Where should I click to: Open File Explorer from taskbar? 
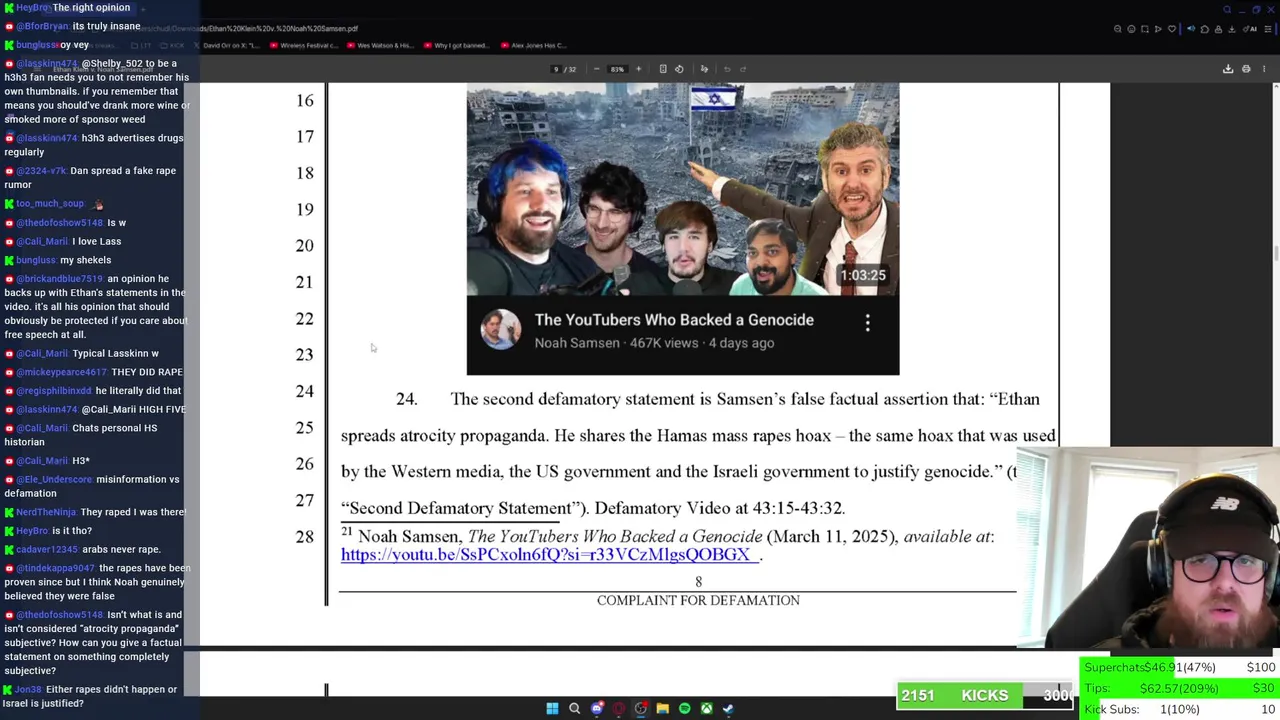point(662,709)
